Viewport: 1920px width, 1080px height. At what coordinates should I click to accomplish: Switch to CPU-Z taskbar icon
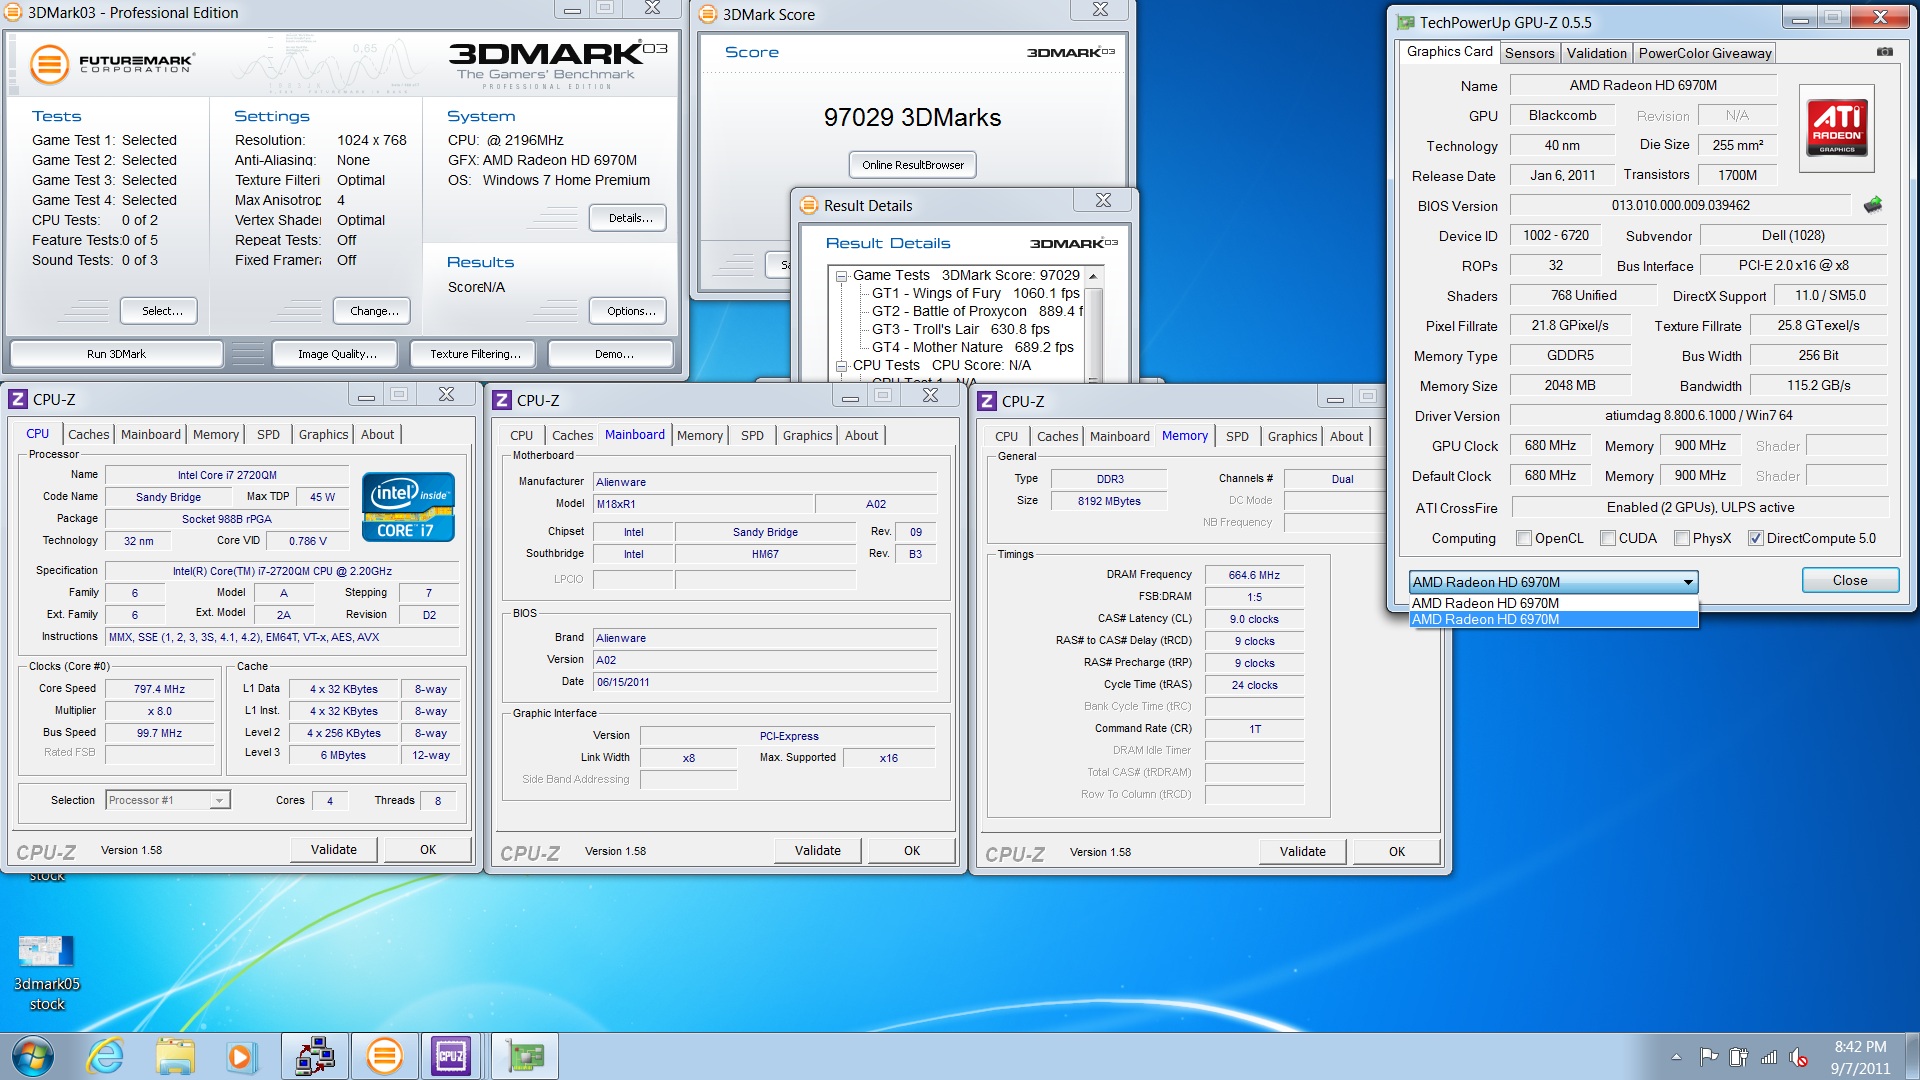pos(451,1056)
